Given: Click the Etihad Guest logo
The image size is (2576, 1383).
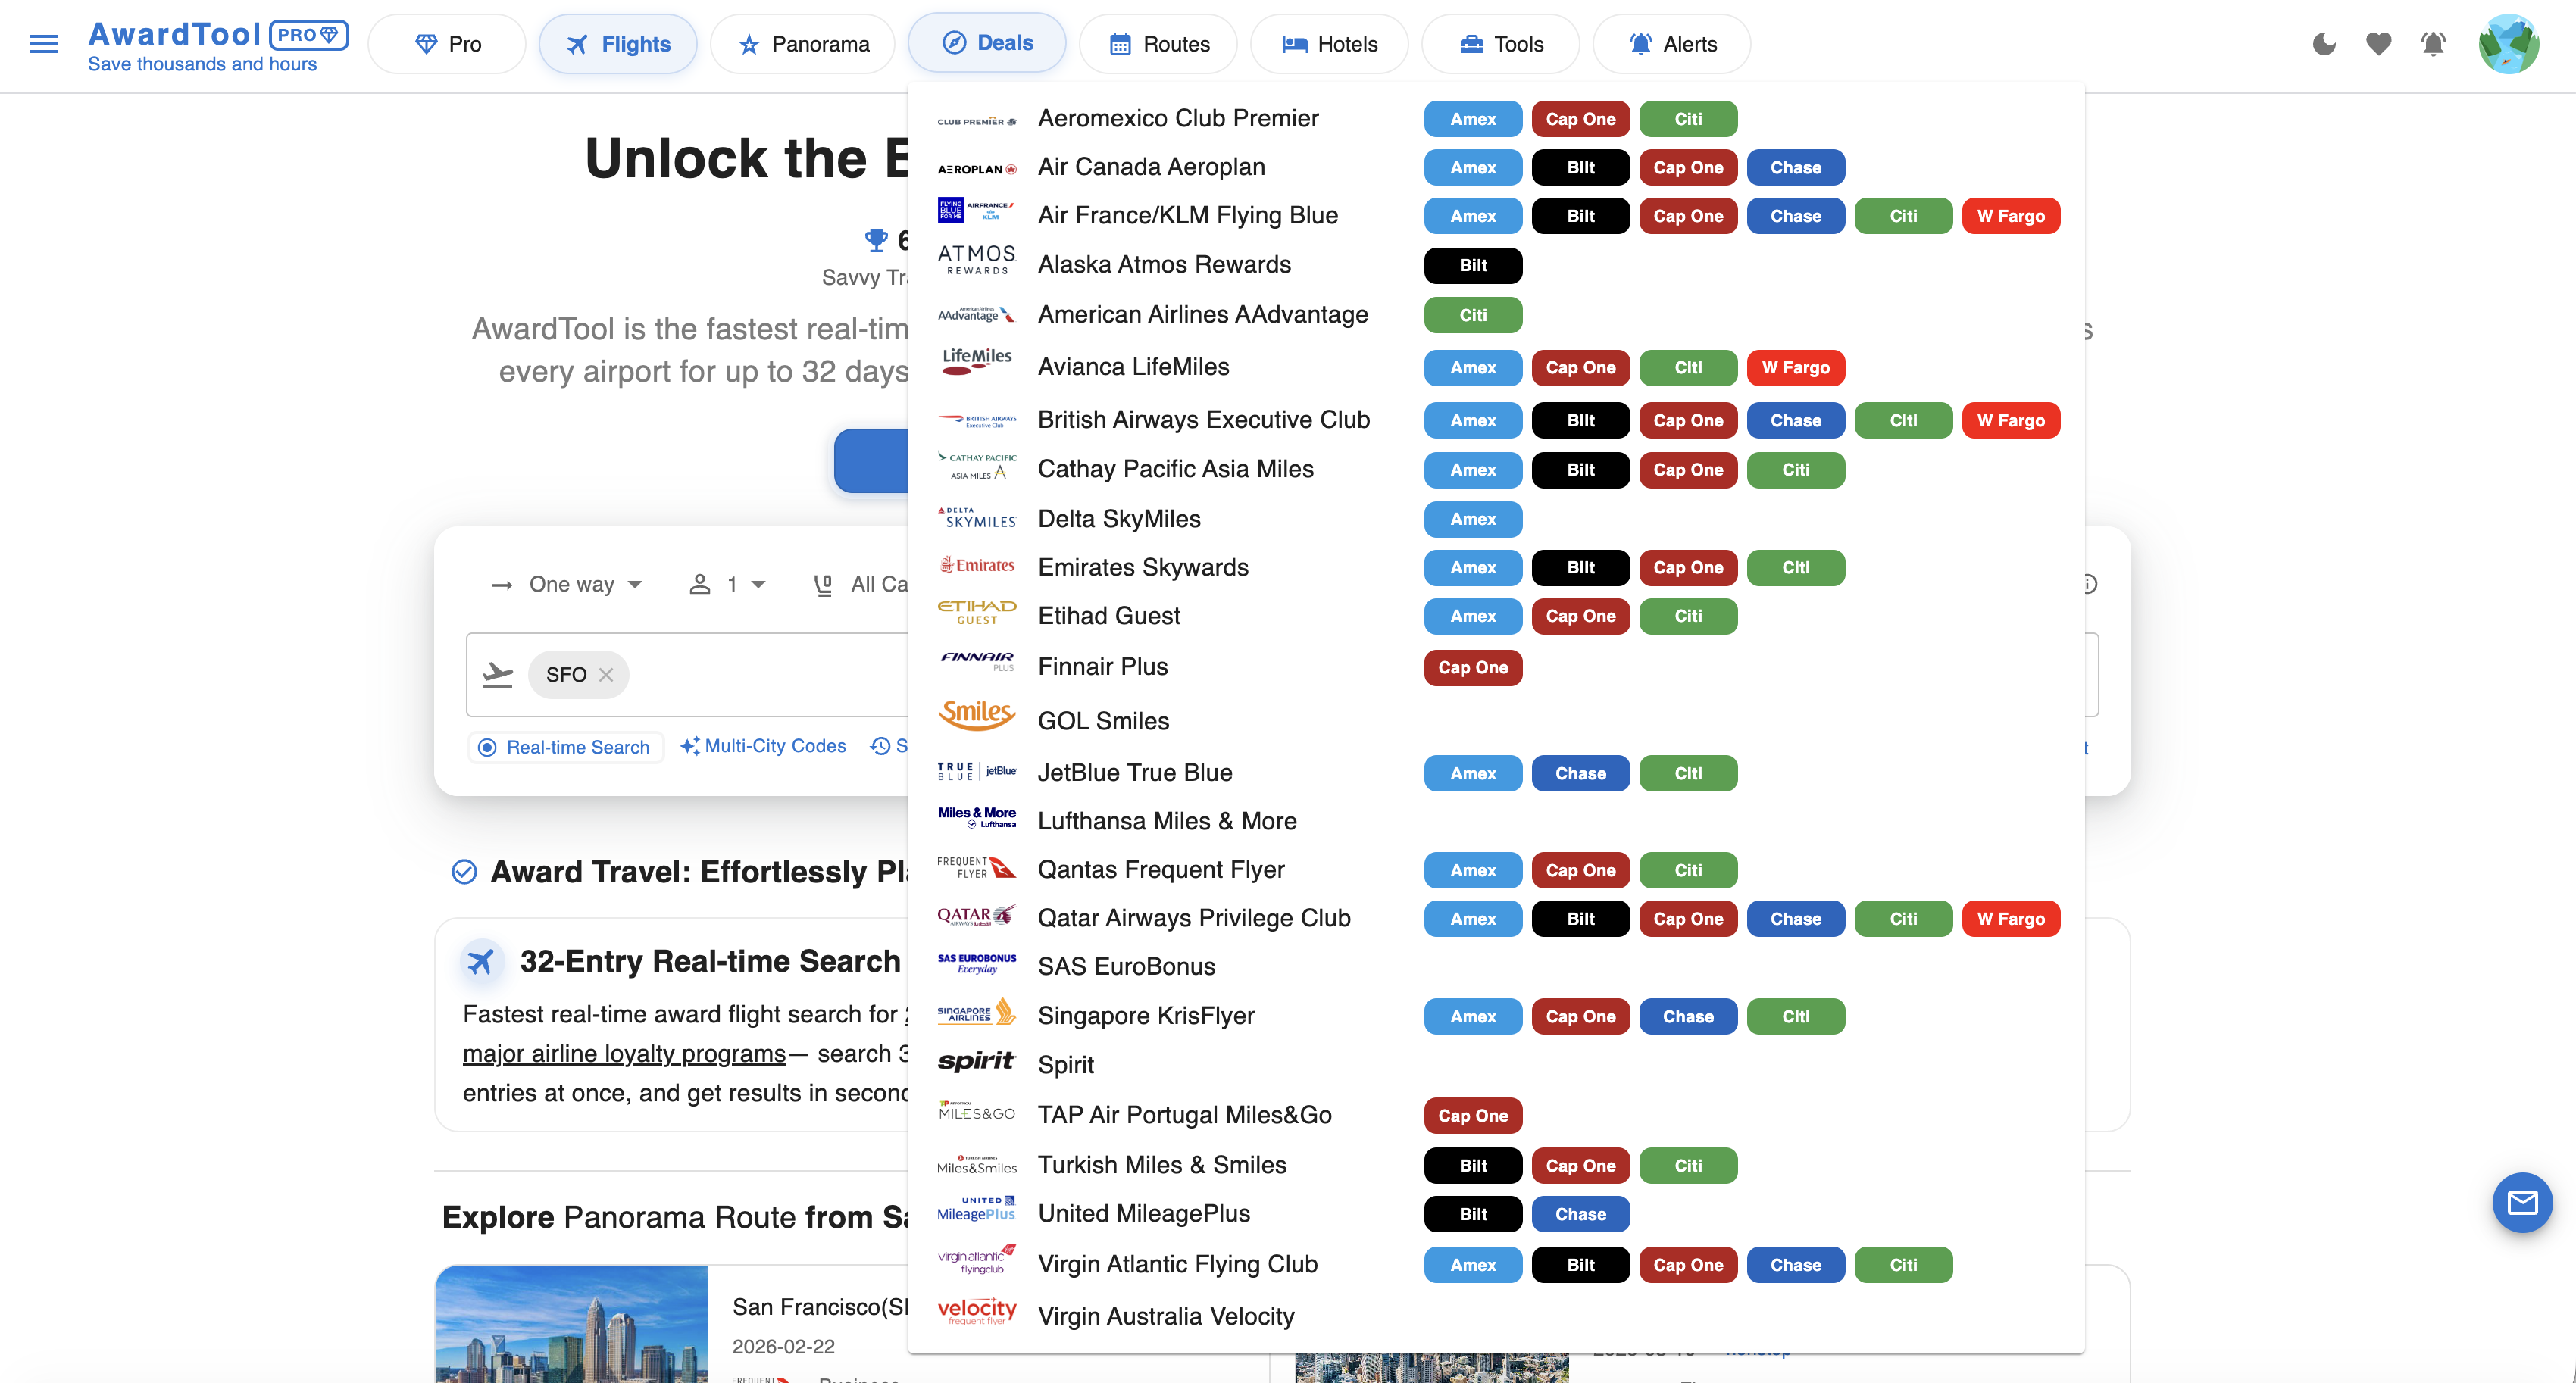Looking at the screenshot, I should coord(977,613).
